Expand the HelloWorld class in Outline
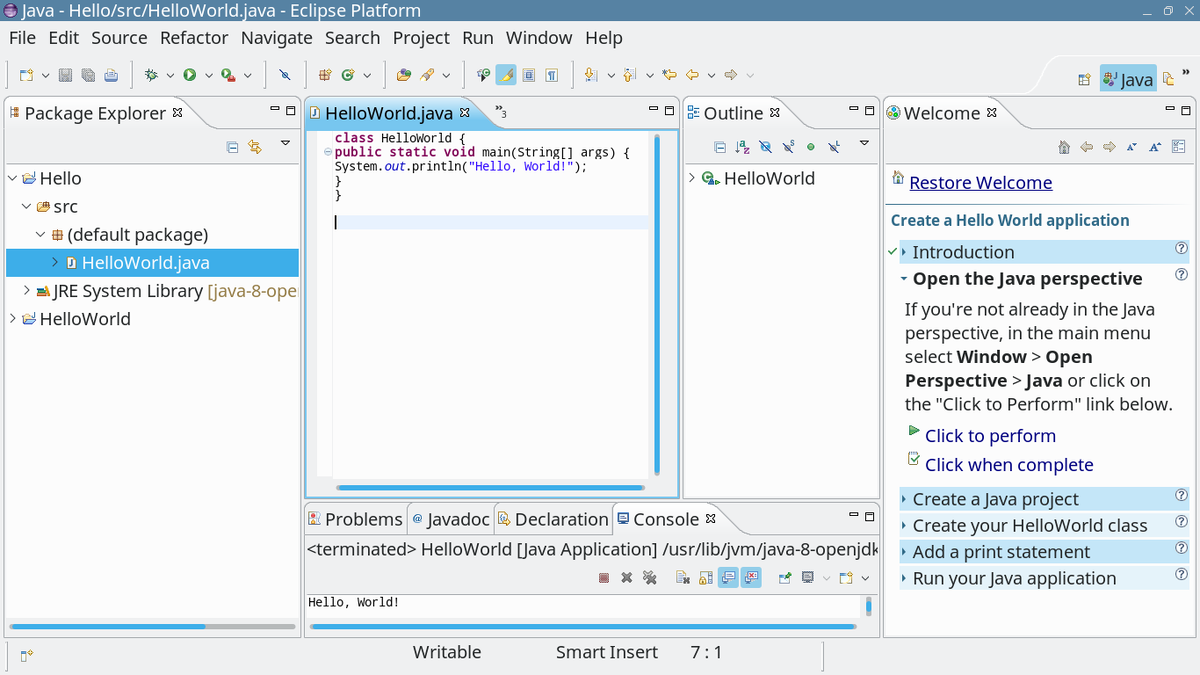Viewport: 1200px width, 675px height. 692,178
